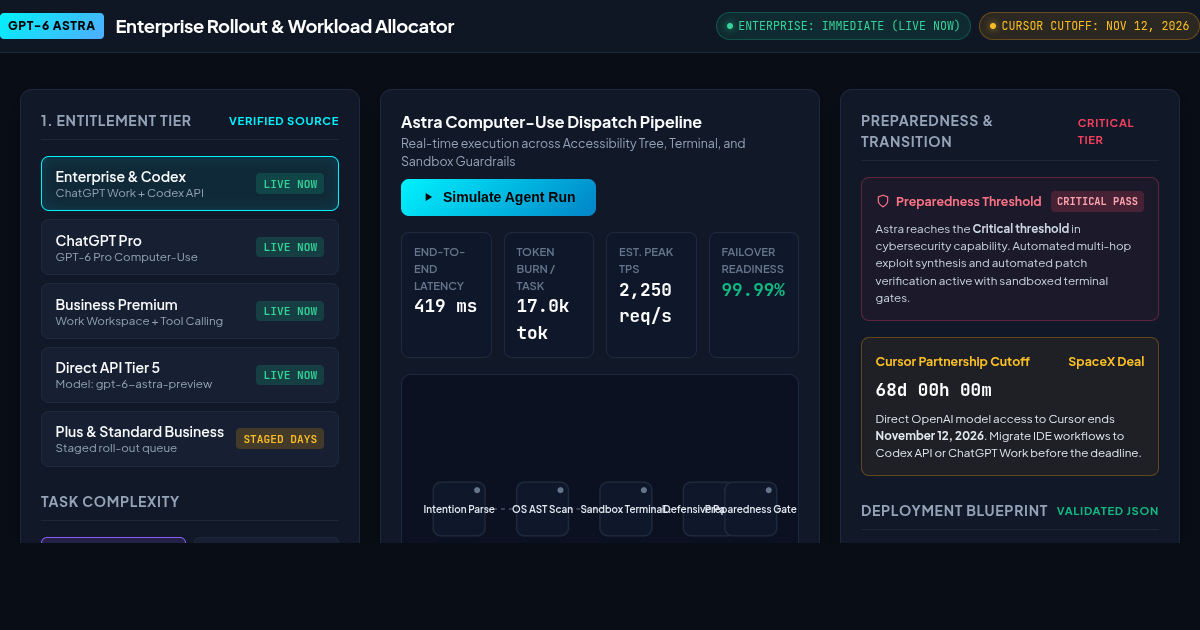The width and height of the screenshot is (1200, 630).
Task: Click the Preparedness Gate pipeline node
Action: pyautogui.click(x=751, y=509)
